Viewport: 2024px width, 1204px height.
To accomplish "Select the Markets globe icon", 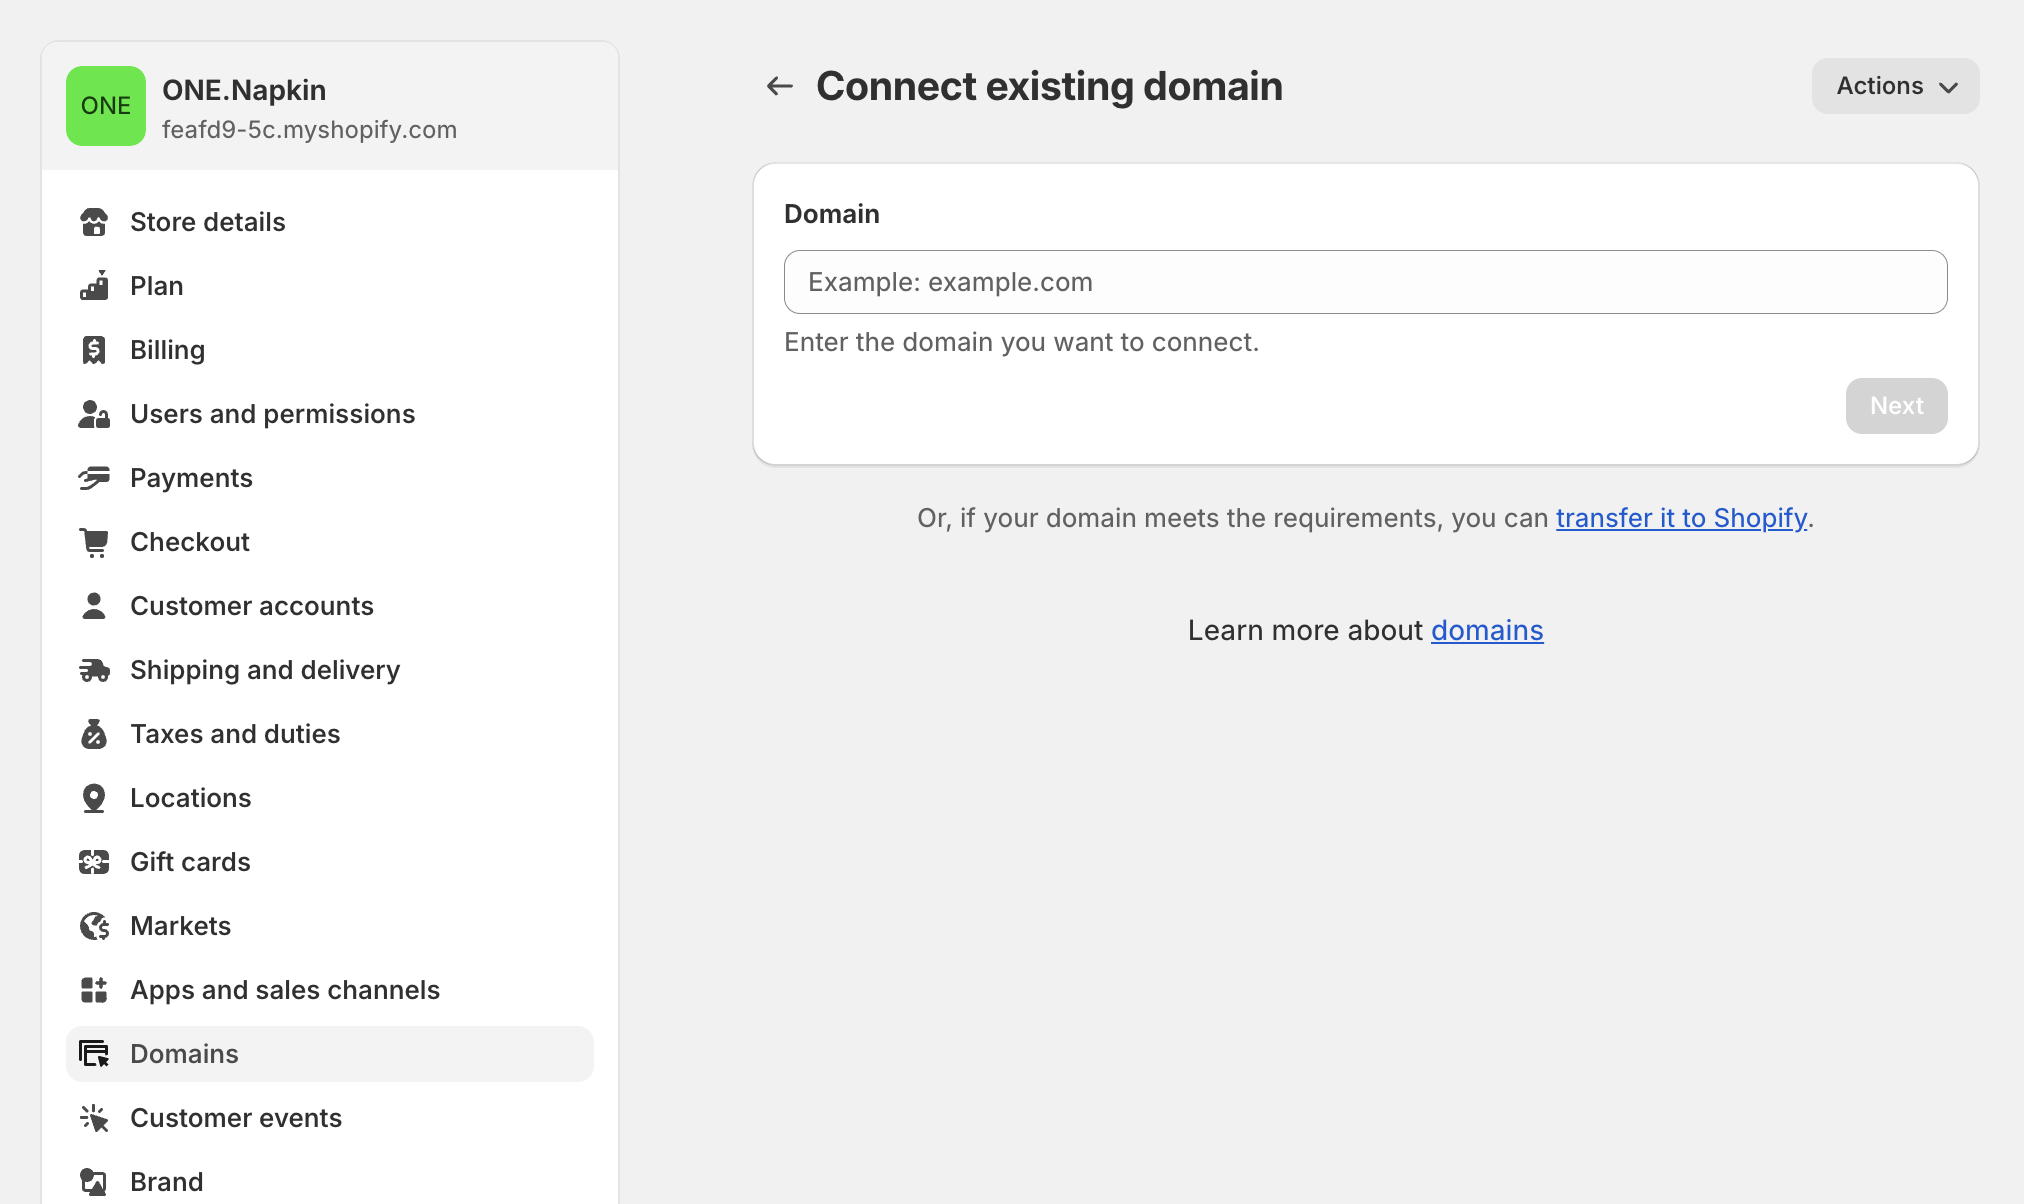I will tap(95, 926).
